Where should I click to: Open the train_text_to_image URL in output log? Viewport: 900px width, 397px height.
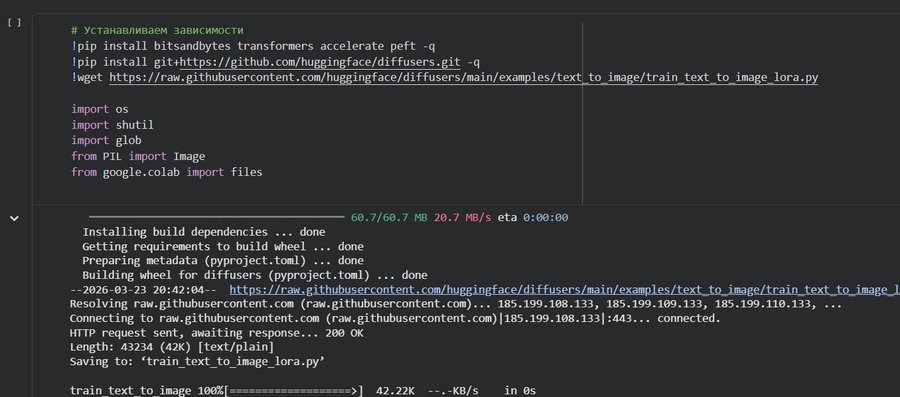click(564, 290)
